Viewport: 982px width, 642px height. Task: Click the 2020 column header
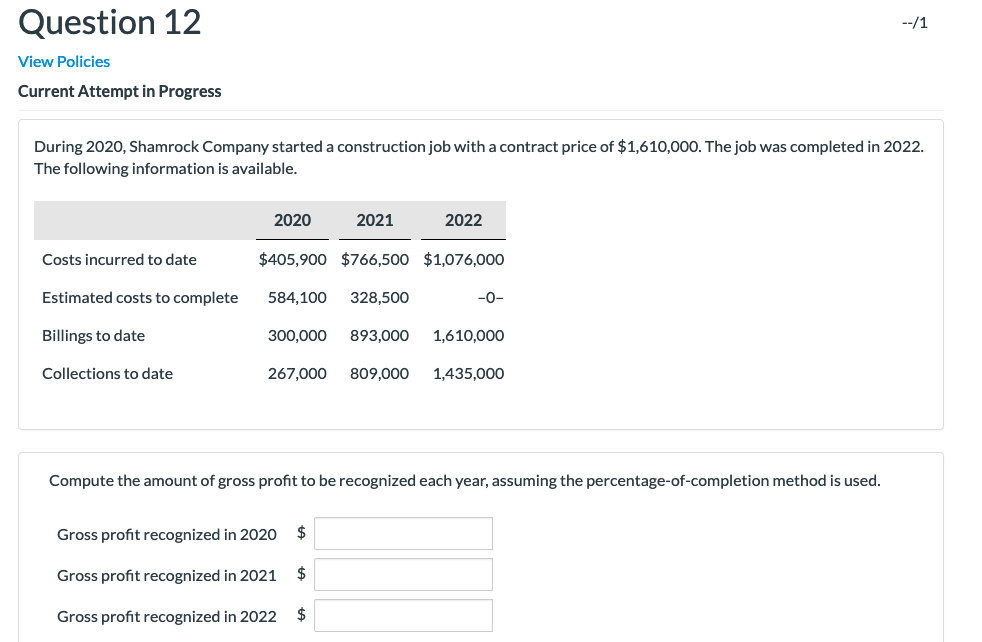[x=292, y=220]
